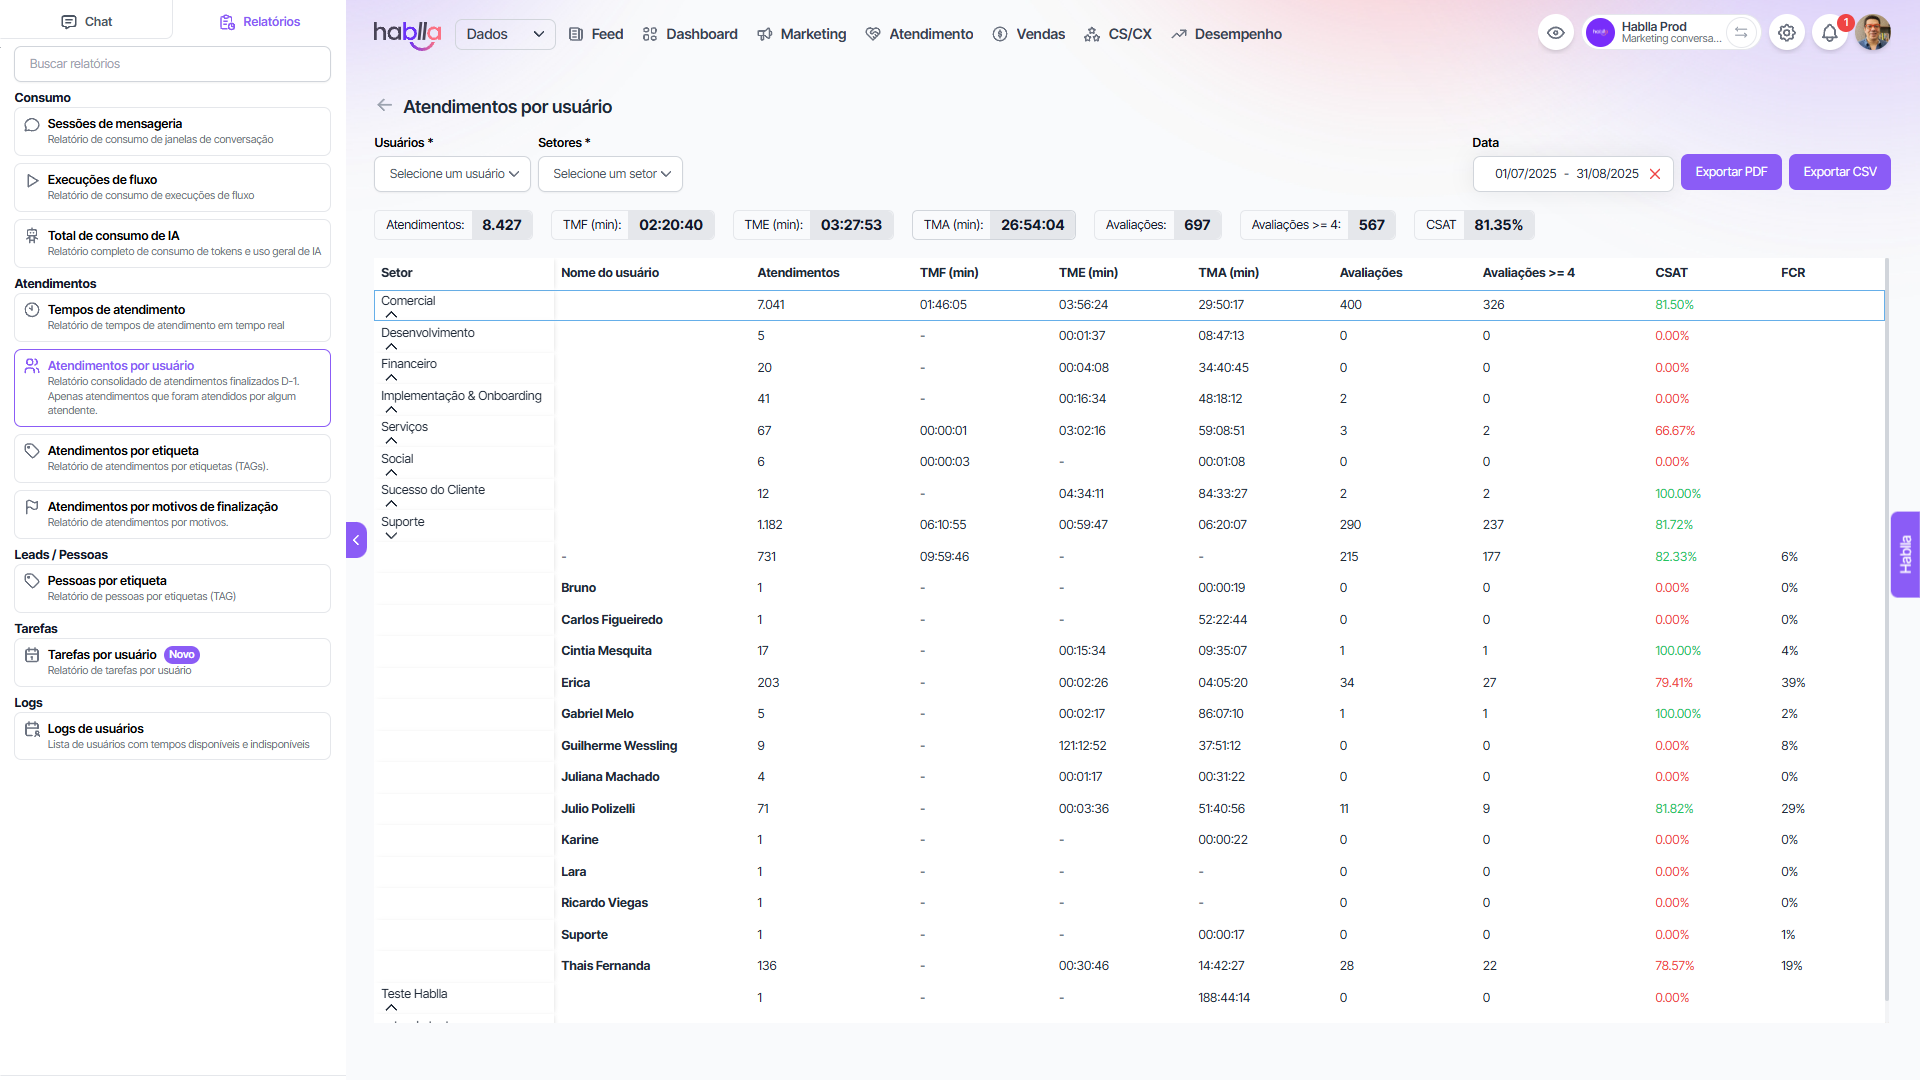The width and height of the screenshot is (1920, 1080).
Task: Click the user profile avatar
Action: (x=1873, y=33)
